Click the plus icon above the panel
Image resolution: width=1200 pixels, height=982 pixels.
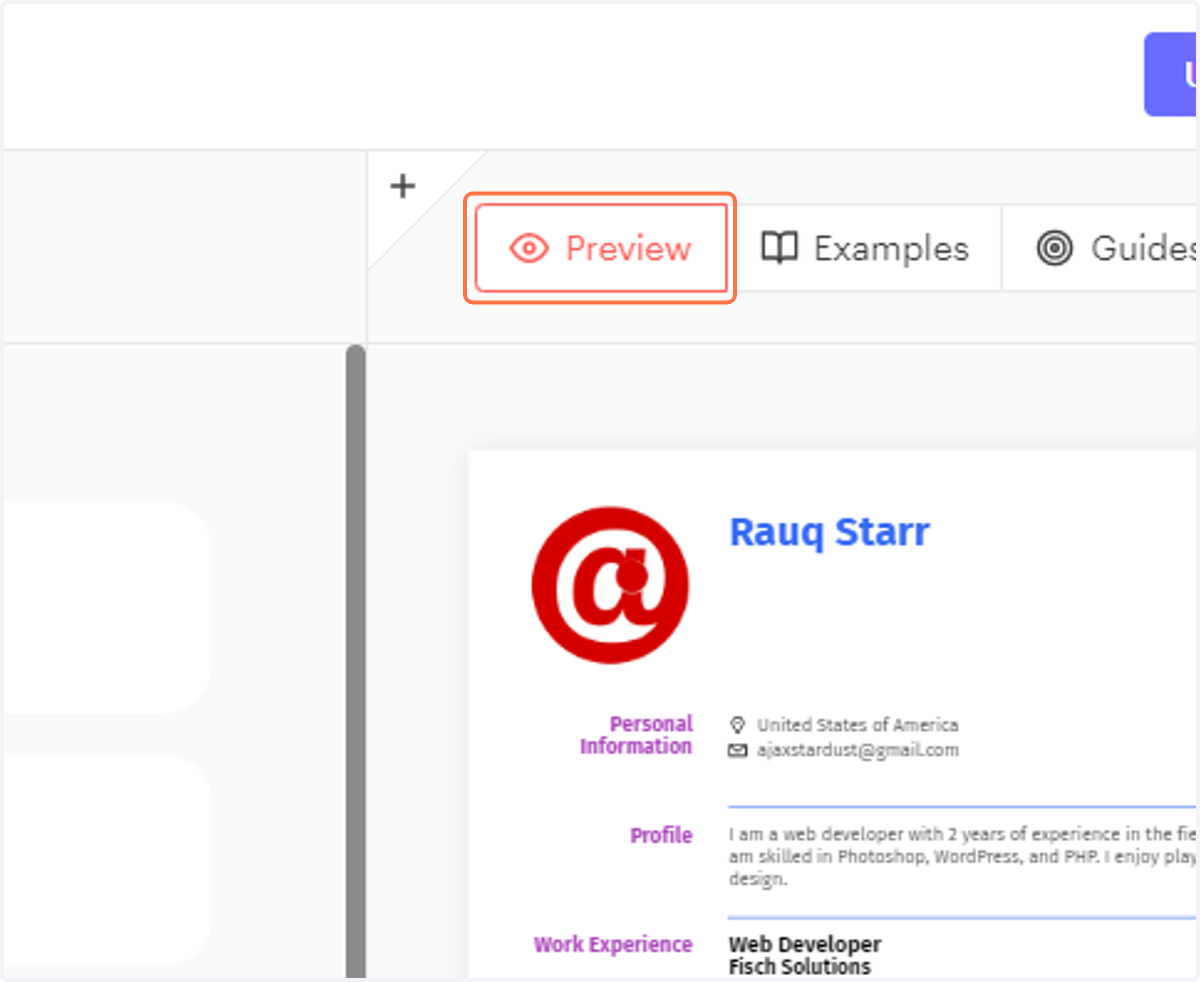click(x=402, y=186)
